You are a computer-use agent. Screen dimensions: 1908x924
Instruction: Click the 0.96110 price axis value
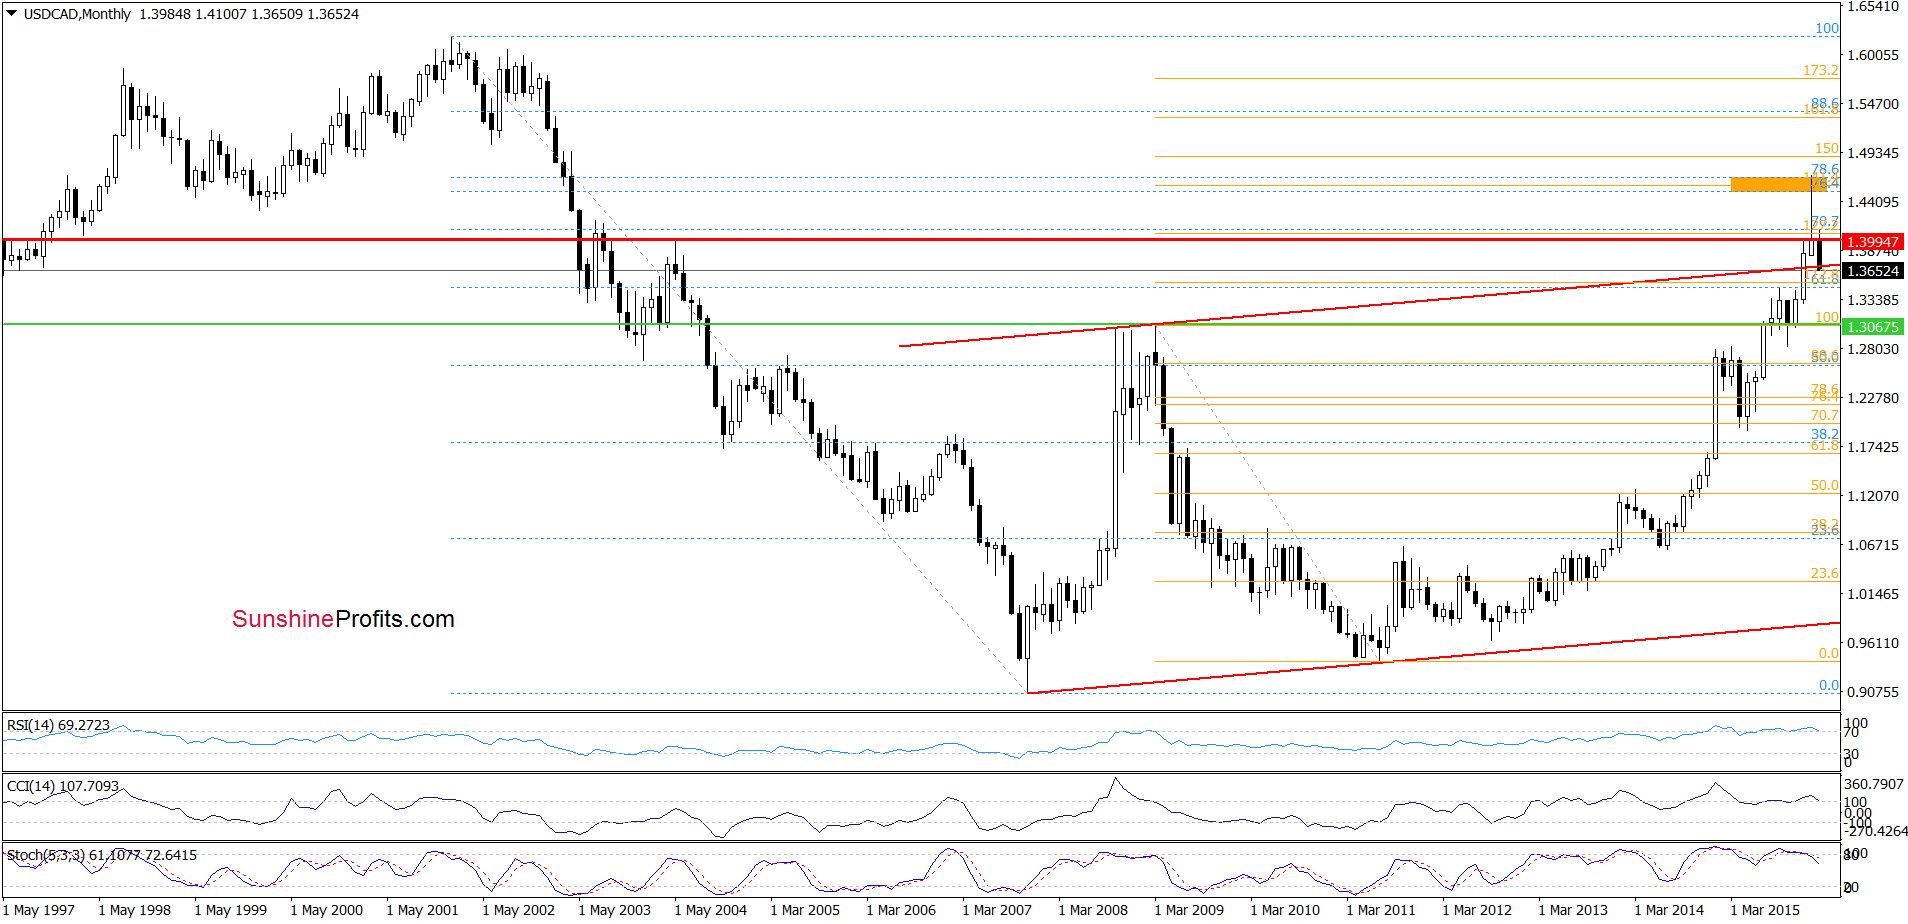(1873, 643)
